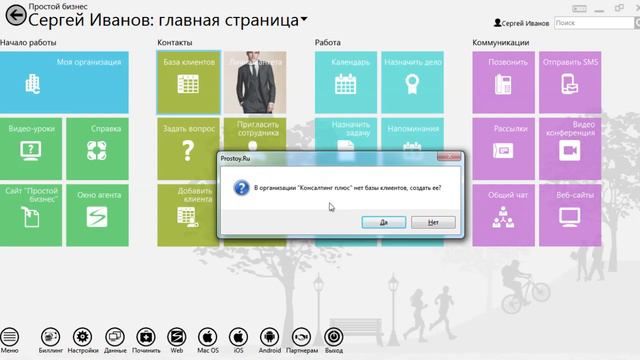Image resolution: width=640 pixels, height=360 pixels.
Task: Click the iOS apple icon
Action: coord(238,337)
